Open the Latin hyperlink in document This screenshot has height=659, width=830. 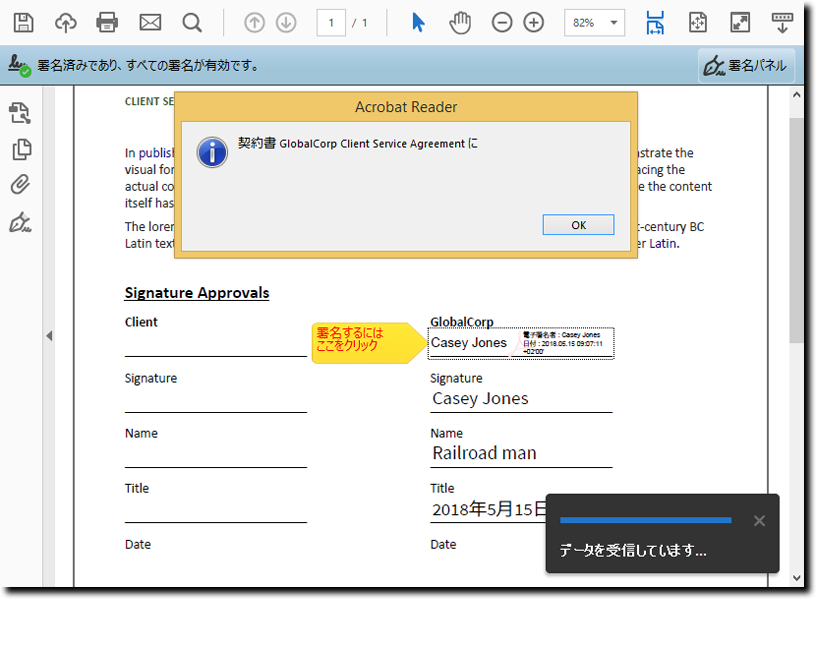663,243
